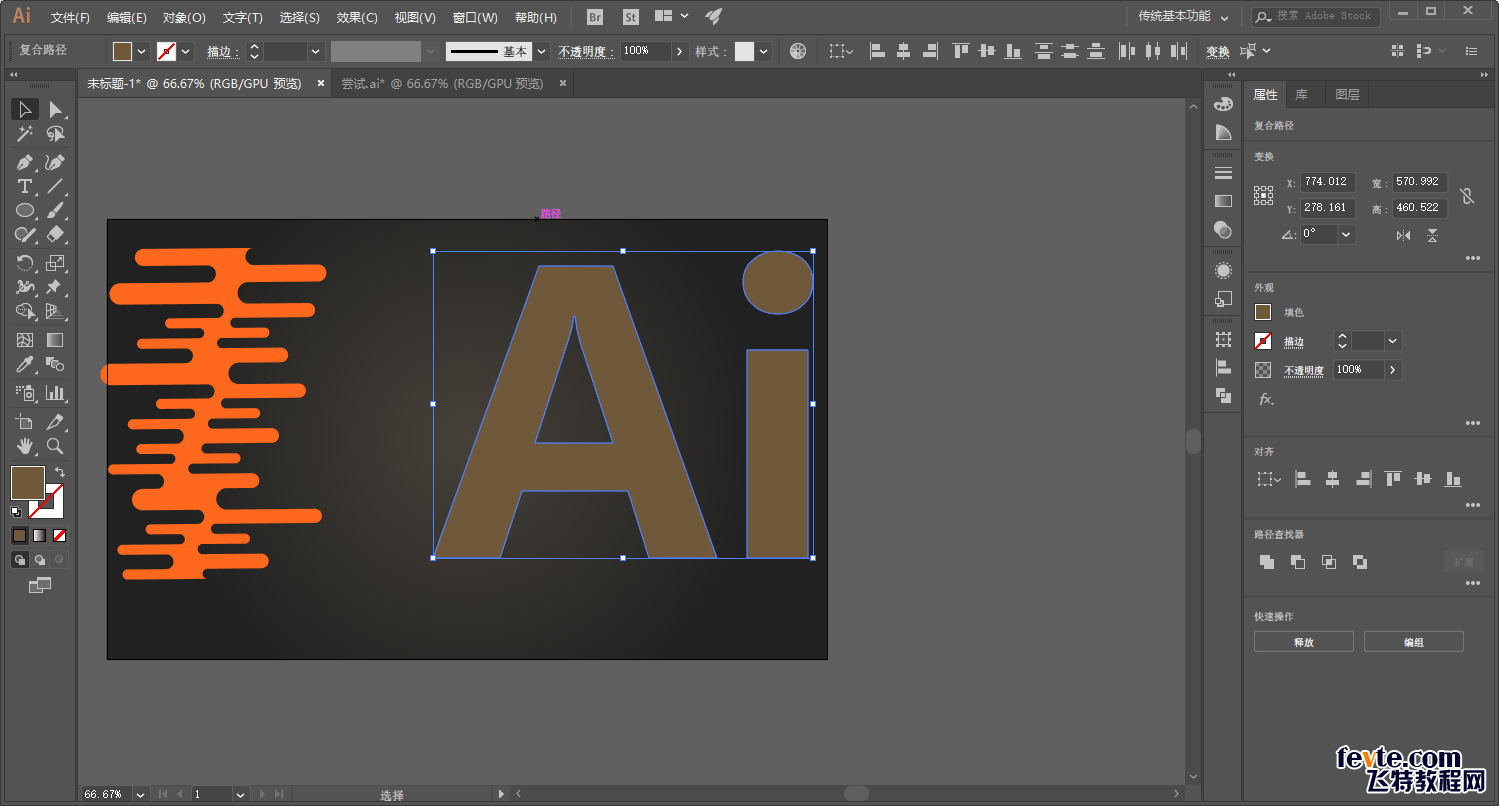Click the 释放 quick action button
The height and width of the screenshot is (806, 1499).
[1303, 642]
